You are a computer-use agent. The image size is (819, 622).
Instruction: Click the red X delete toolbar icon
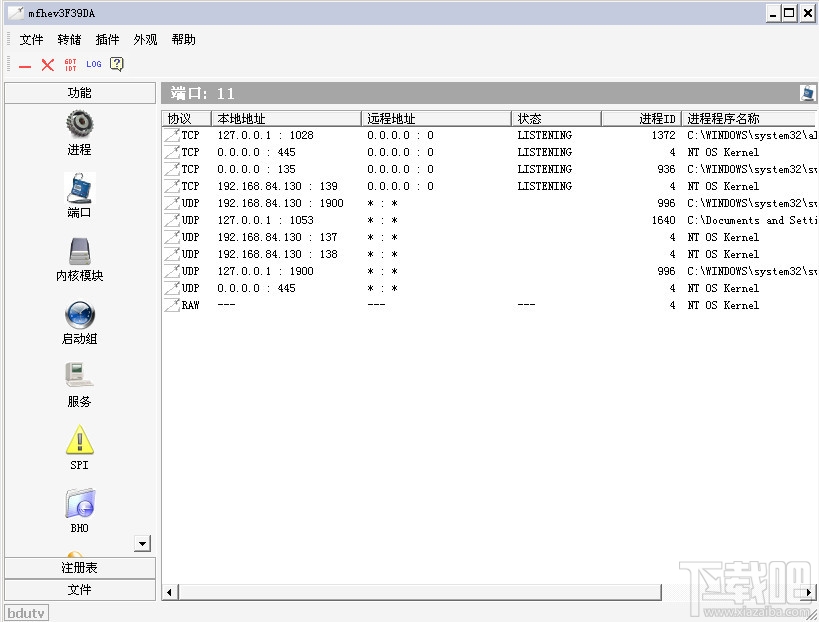[47, 64]
